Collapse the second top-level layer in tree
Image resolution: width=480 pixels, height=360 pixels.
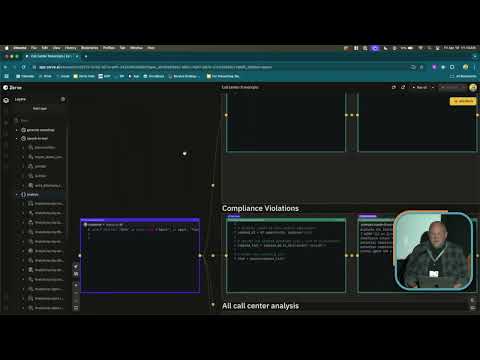coord(17,138)
